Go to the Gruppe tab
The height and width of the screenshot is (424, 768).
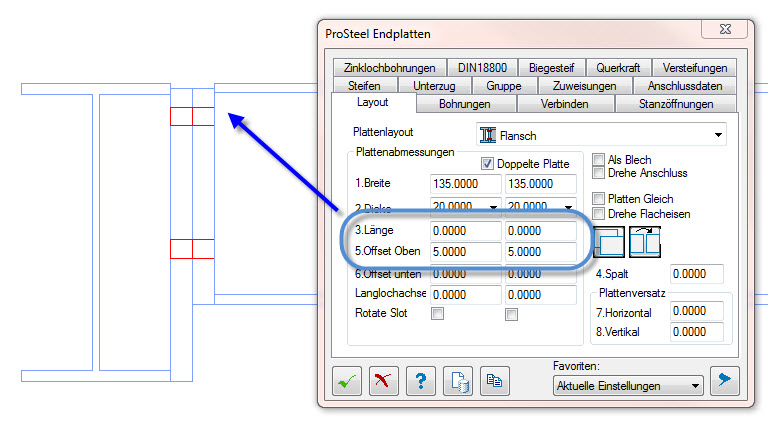click(504, 86)
